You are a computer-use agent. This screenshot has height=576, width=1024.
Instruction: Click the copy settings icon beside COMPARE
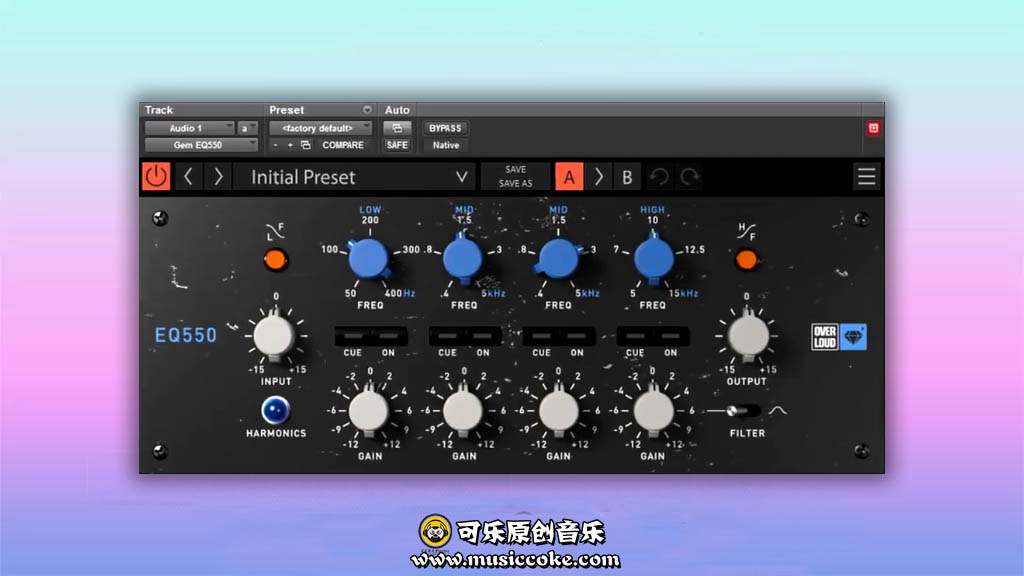point(306,145)
